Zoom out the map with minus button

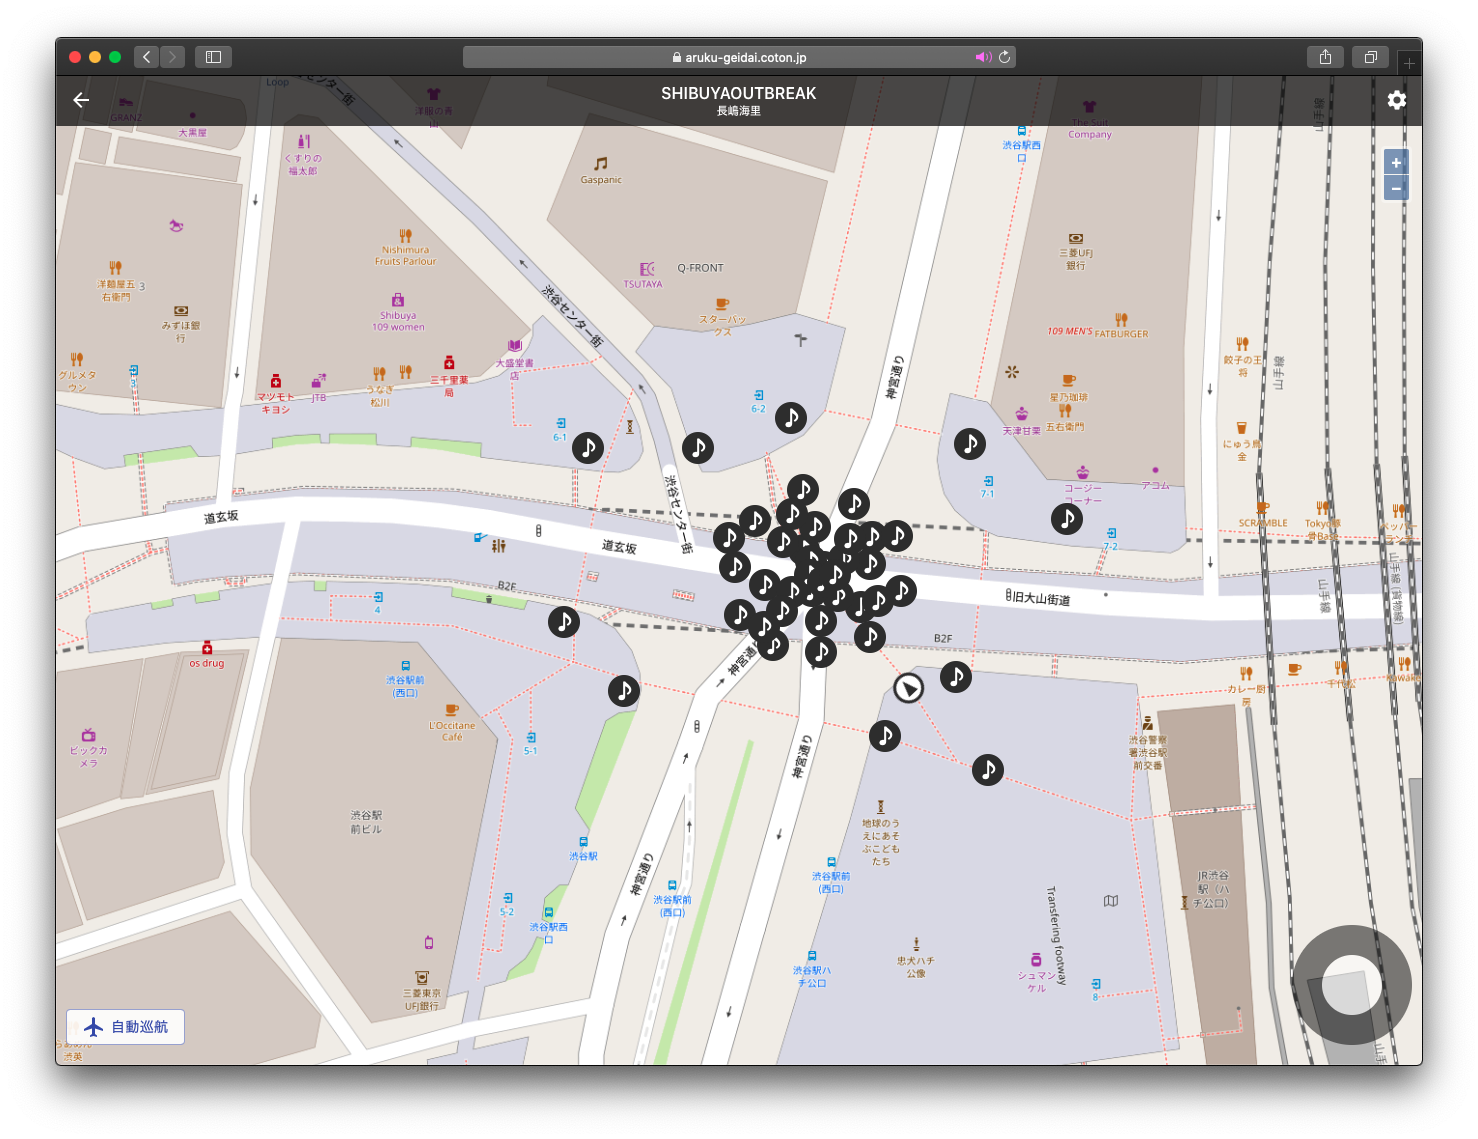tap(1396, 188)
